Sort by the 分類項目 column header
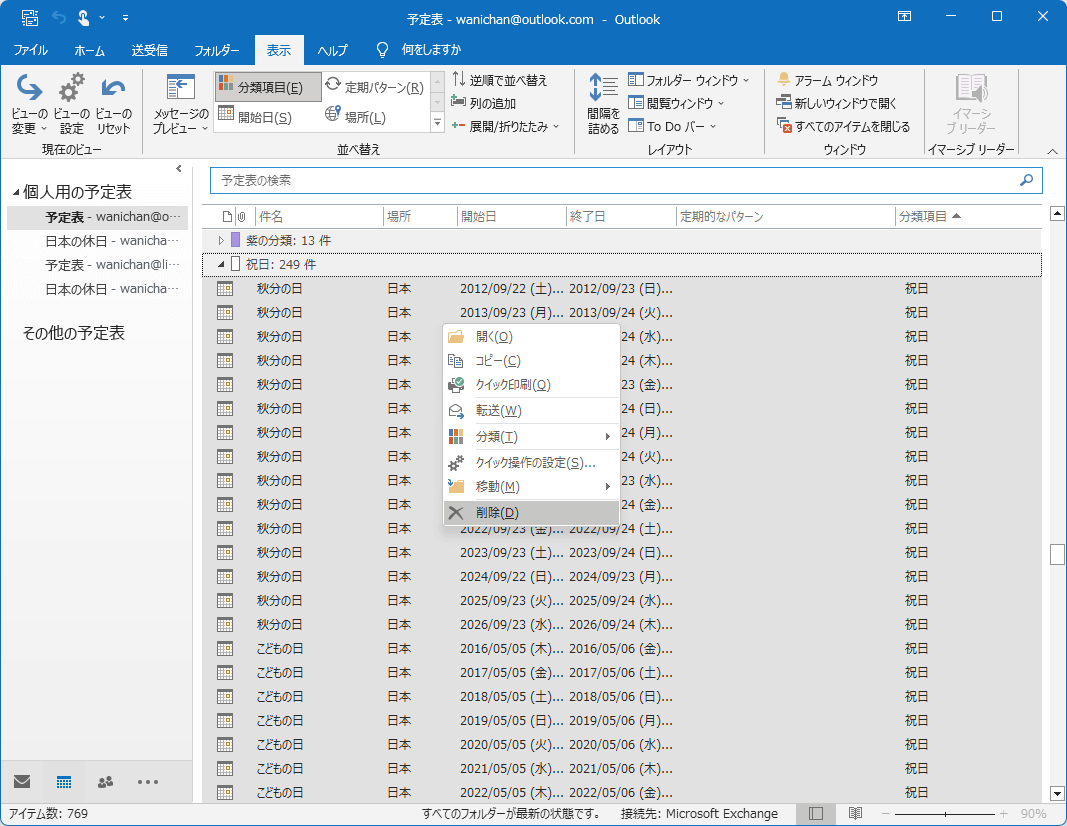 tap(968, 216)
